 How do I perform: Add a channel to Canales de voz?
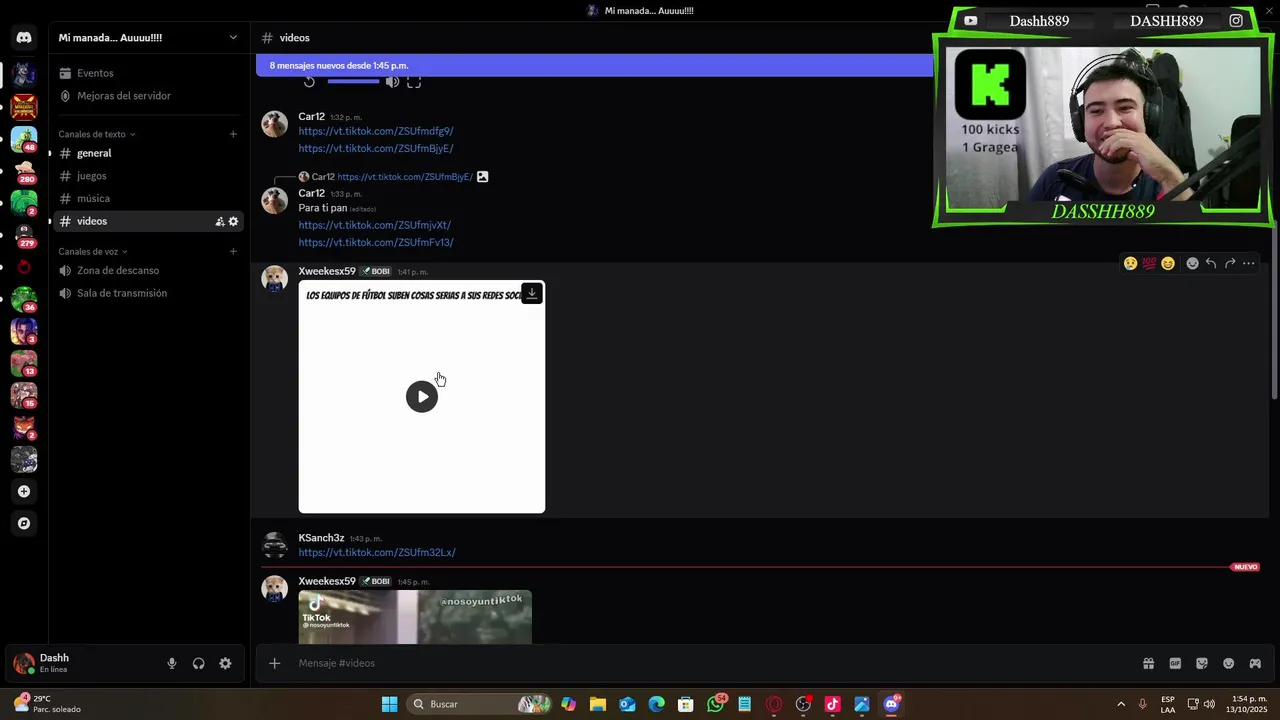click(233, 252)
